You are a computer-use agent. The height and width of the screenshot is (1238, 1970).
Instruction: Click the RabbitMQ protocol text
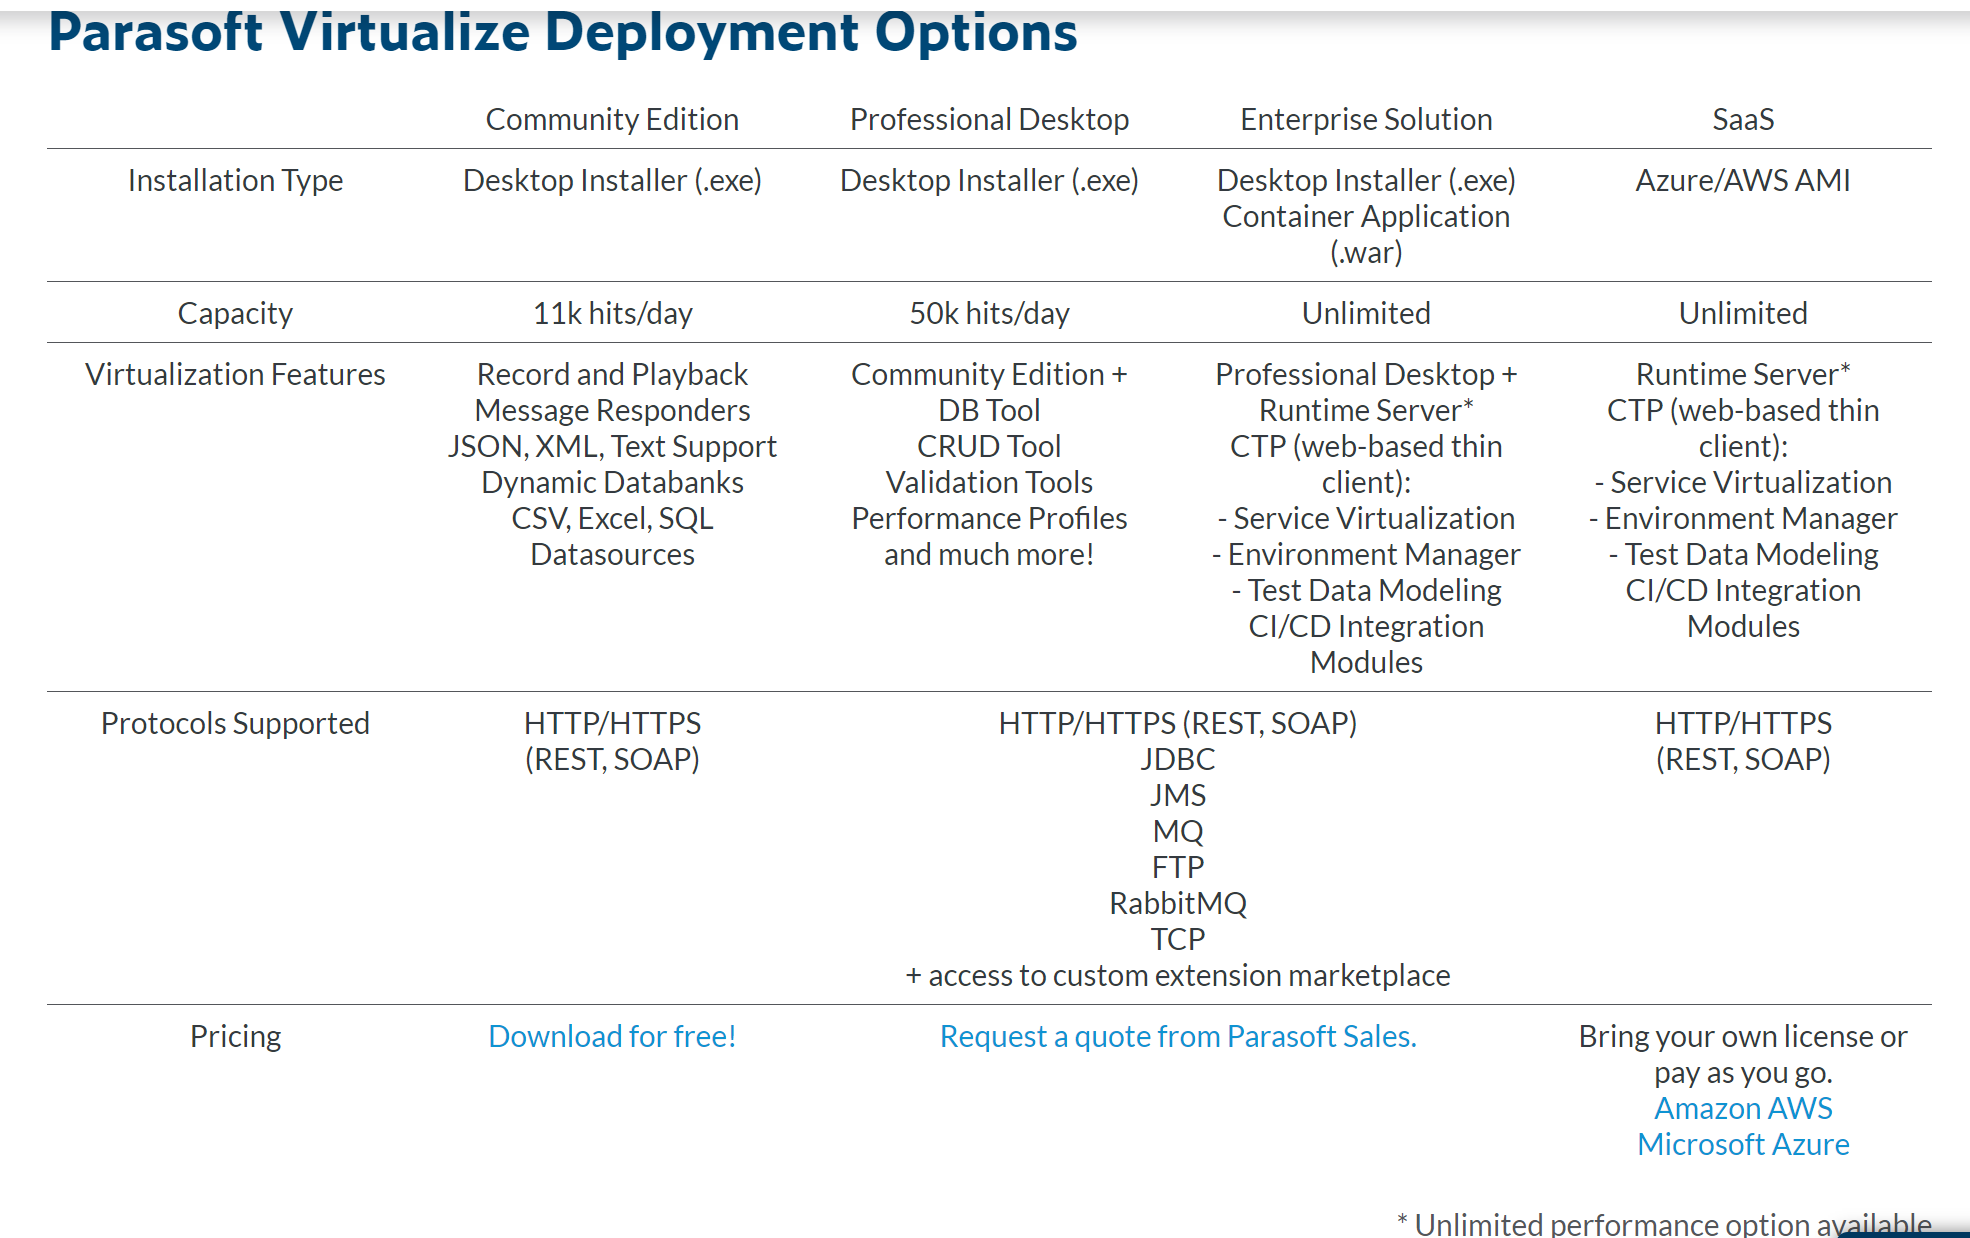pyautogui.click(x=1178, y=903)
